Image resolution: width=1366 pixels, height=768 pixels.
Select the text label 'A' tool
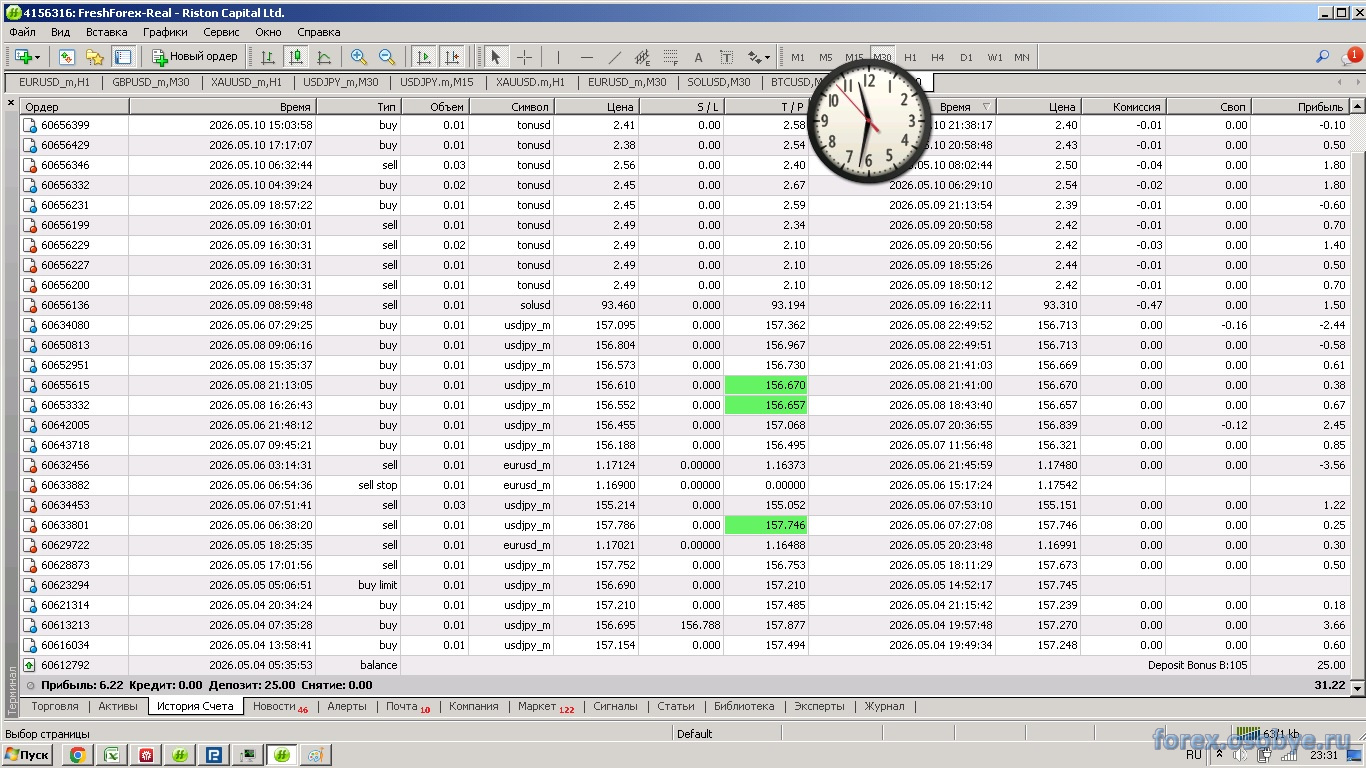(x=698, y=57)
